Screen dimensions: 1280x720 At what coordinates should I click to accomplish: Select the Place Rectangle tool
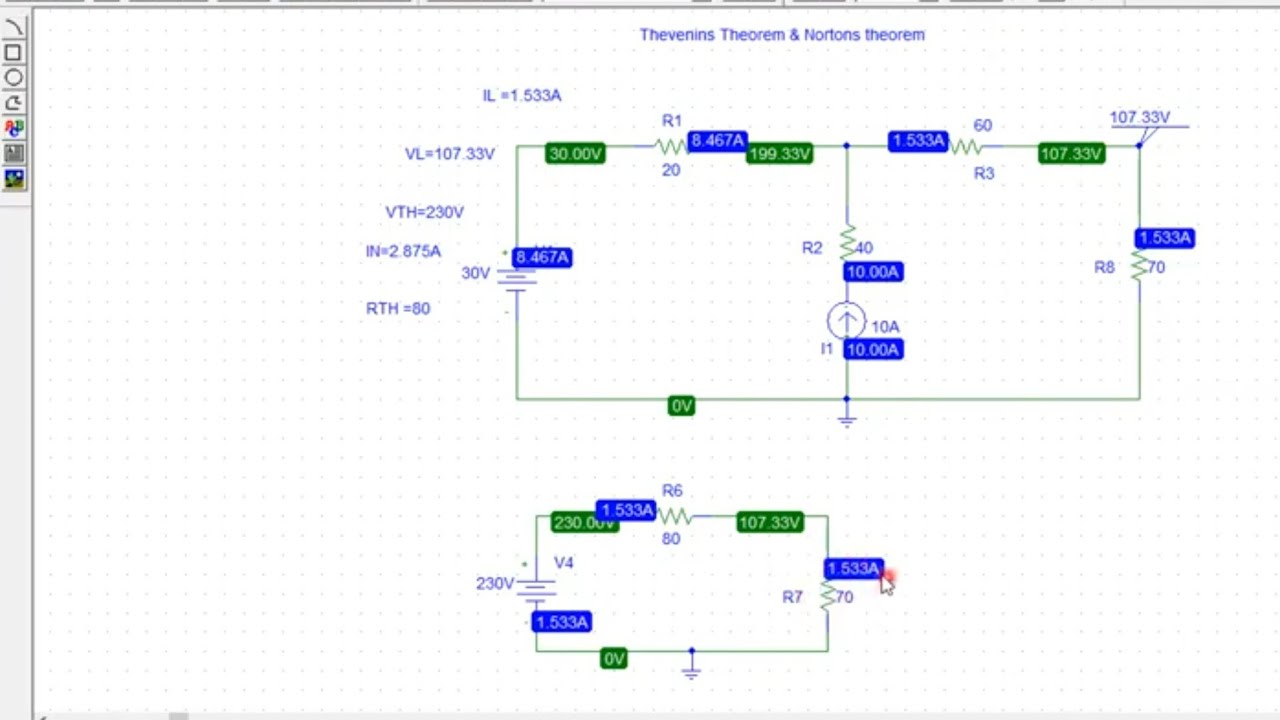[14, 53]
